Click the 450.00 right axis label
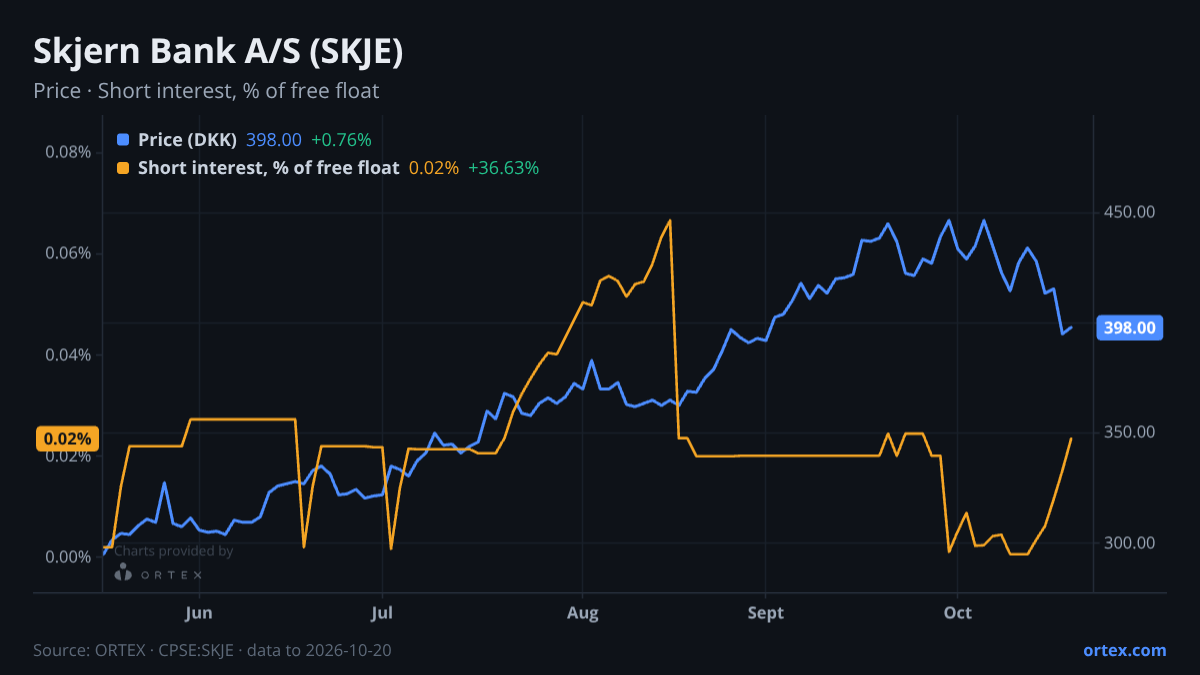The height and width of the screenshot is (675, 1200). pos(1130,212)
